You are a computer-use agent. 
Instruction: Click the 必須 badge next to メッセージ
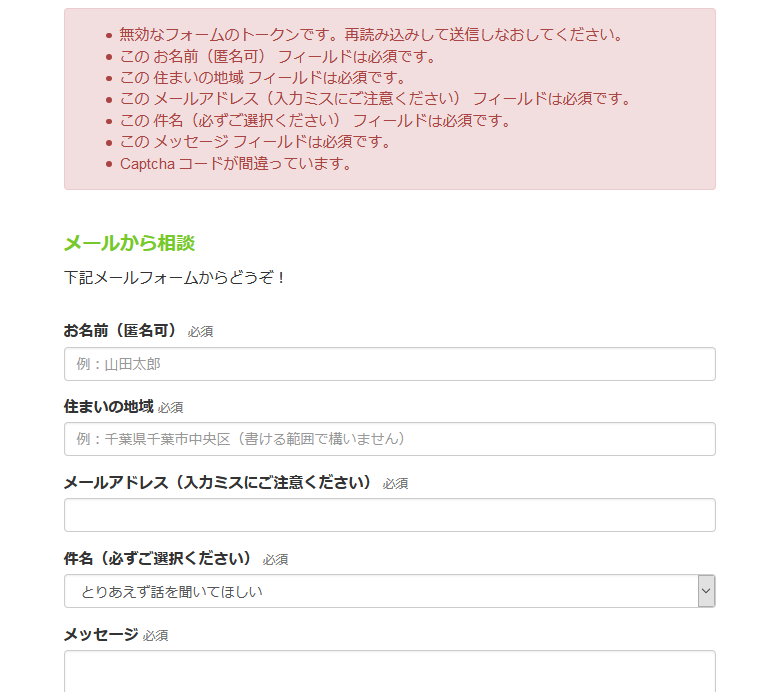tap(155, 636)
